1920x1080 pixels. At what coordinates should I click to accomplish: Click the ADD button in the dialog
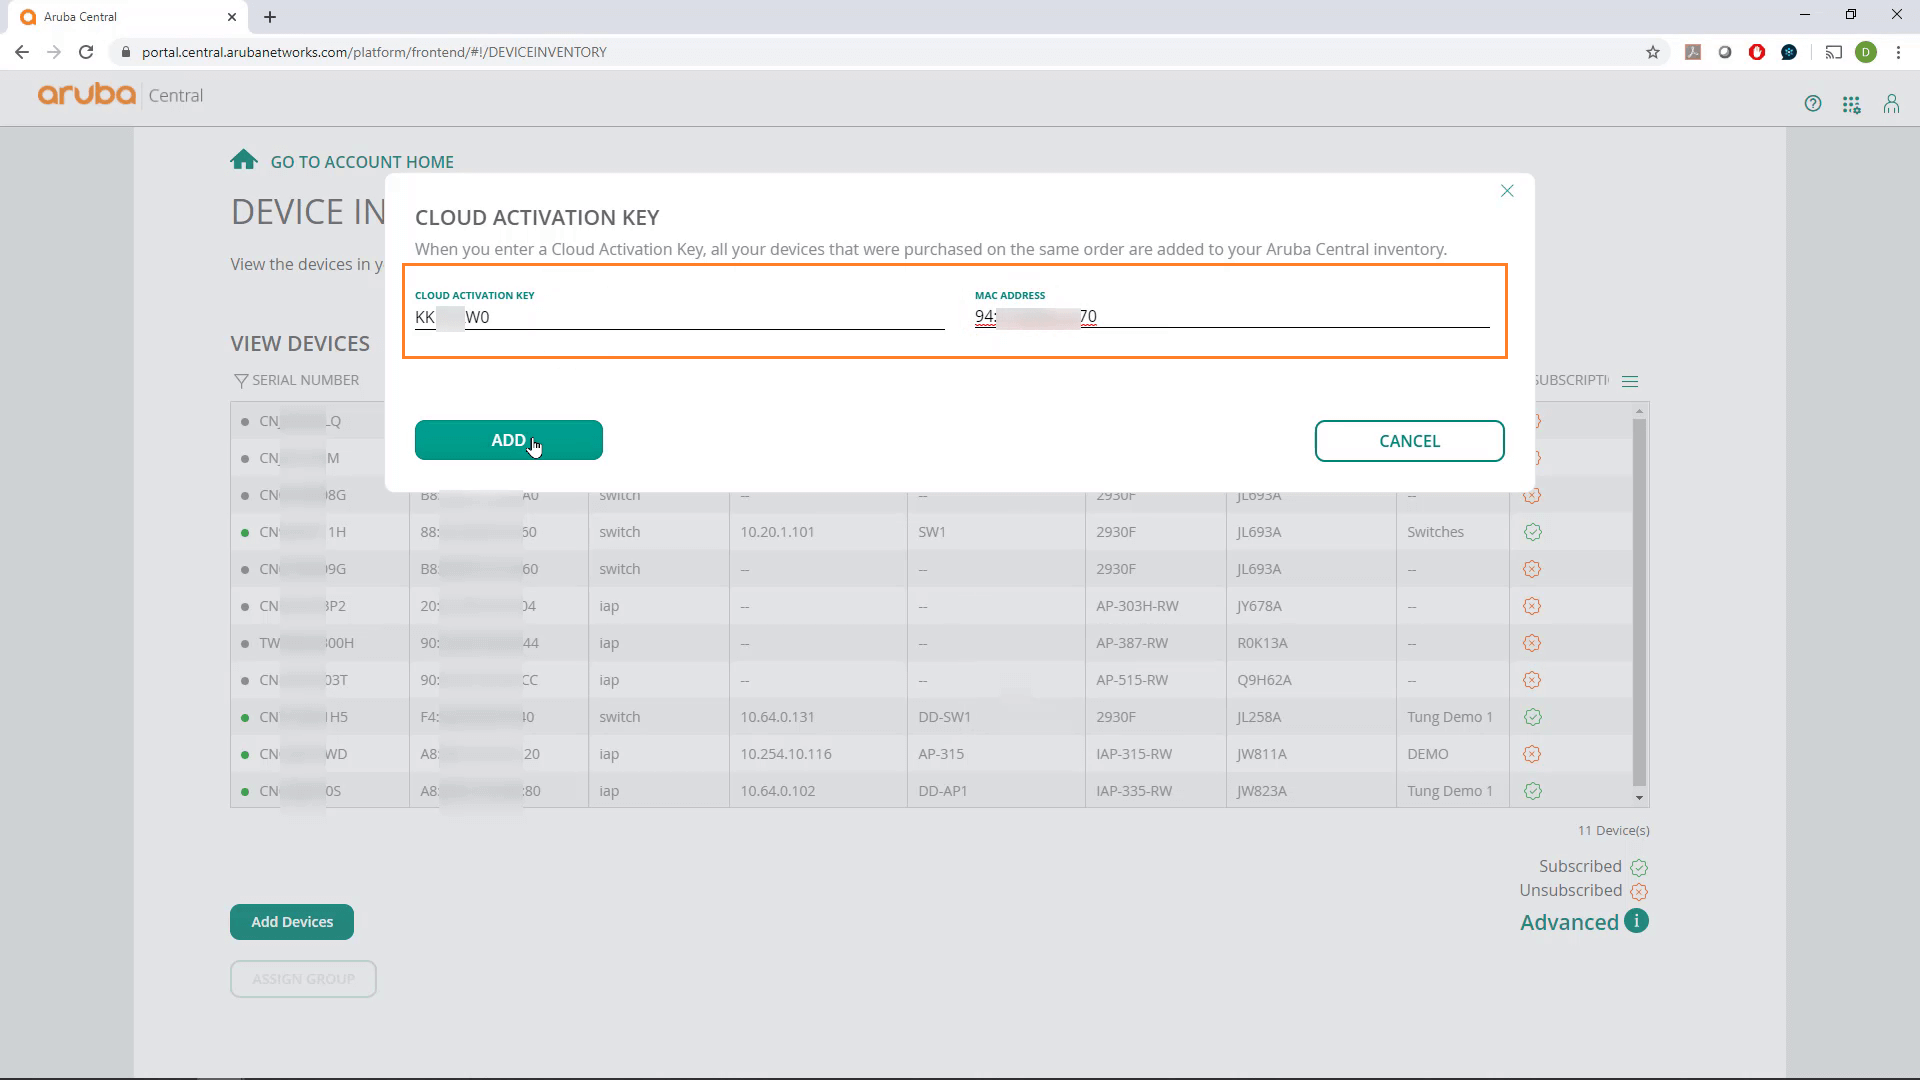coord(508,440)
